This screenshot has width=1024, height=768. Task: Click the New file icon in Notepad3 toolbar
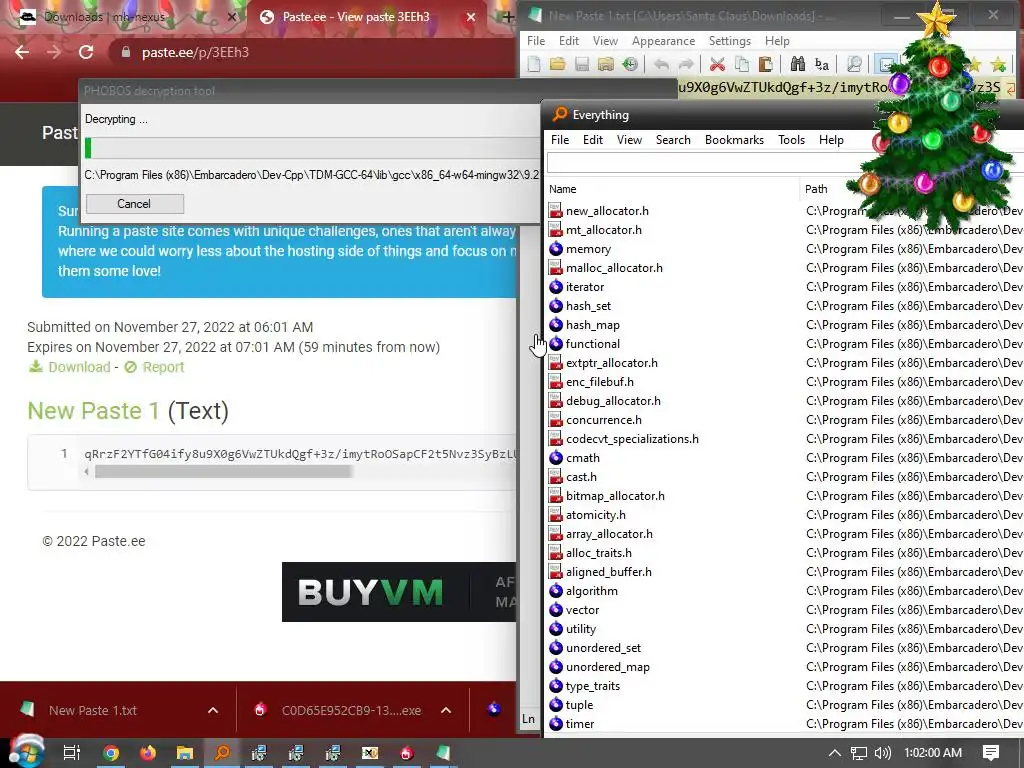(534, 64)
